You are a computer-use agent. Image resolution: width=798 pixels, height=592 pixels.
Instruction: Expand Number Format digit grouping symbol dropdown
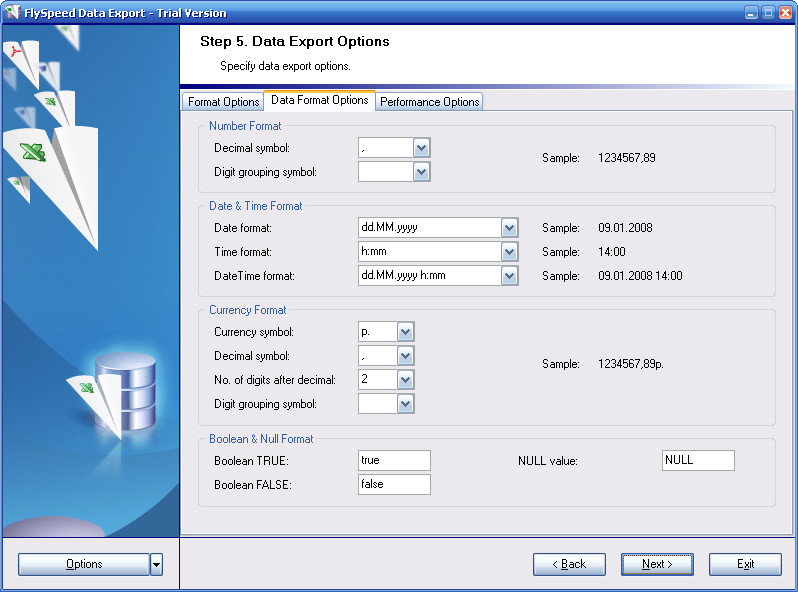(x=421, y=172)
